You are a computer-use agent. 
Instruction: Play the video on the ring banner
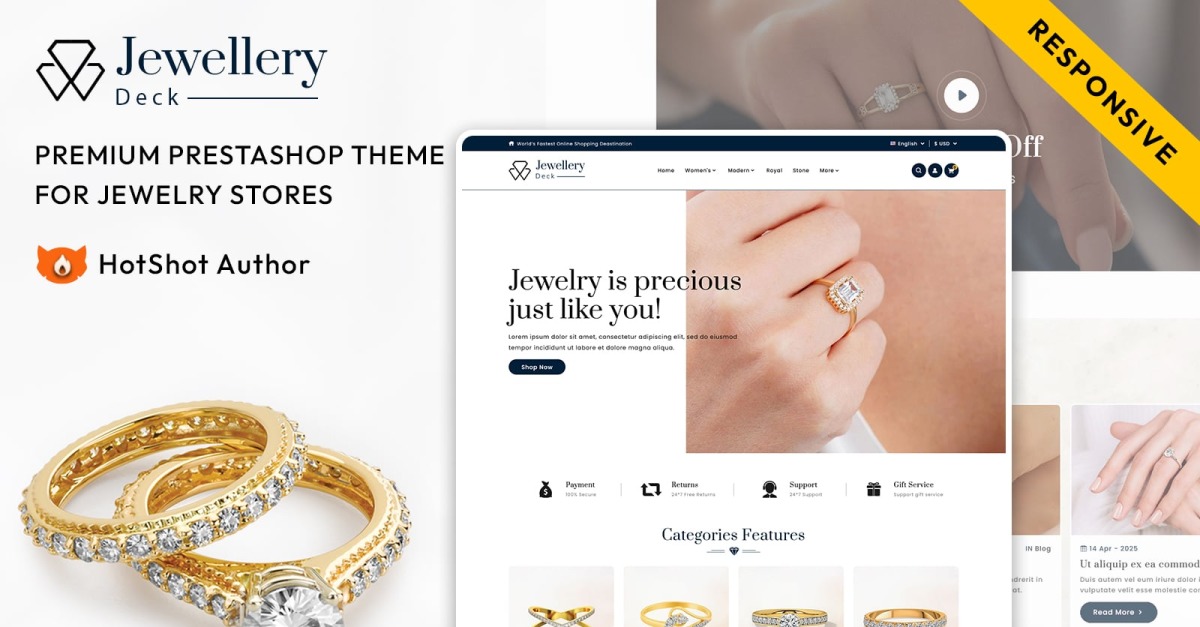pos(961,96)
